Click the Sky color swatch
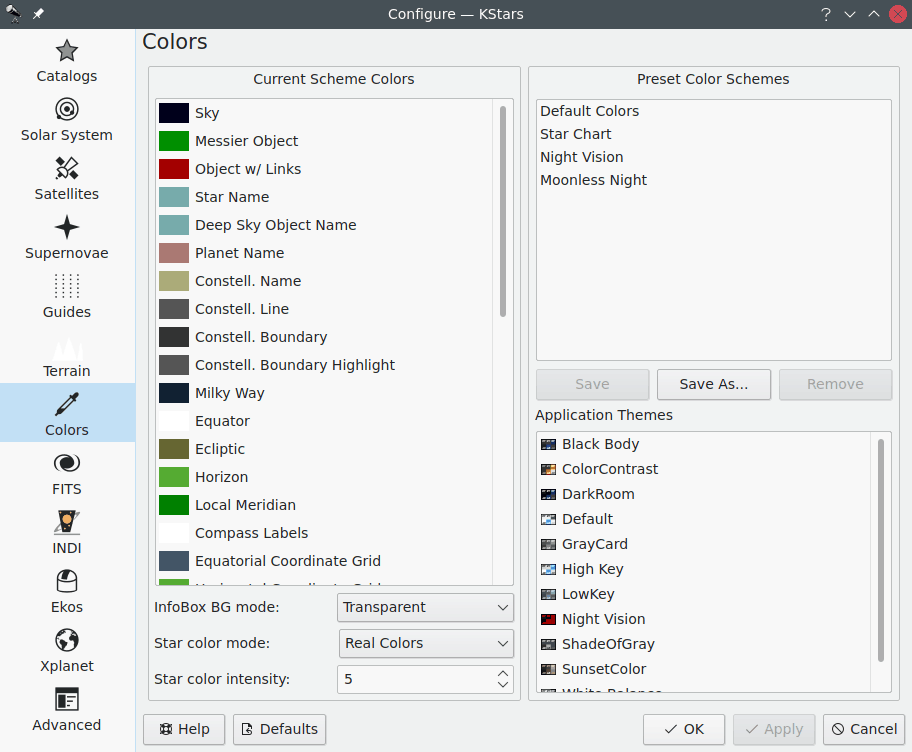The image size is (912, 752). point(174,113)
